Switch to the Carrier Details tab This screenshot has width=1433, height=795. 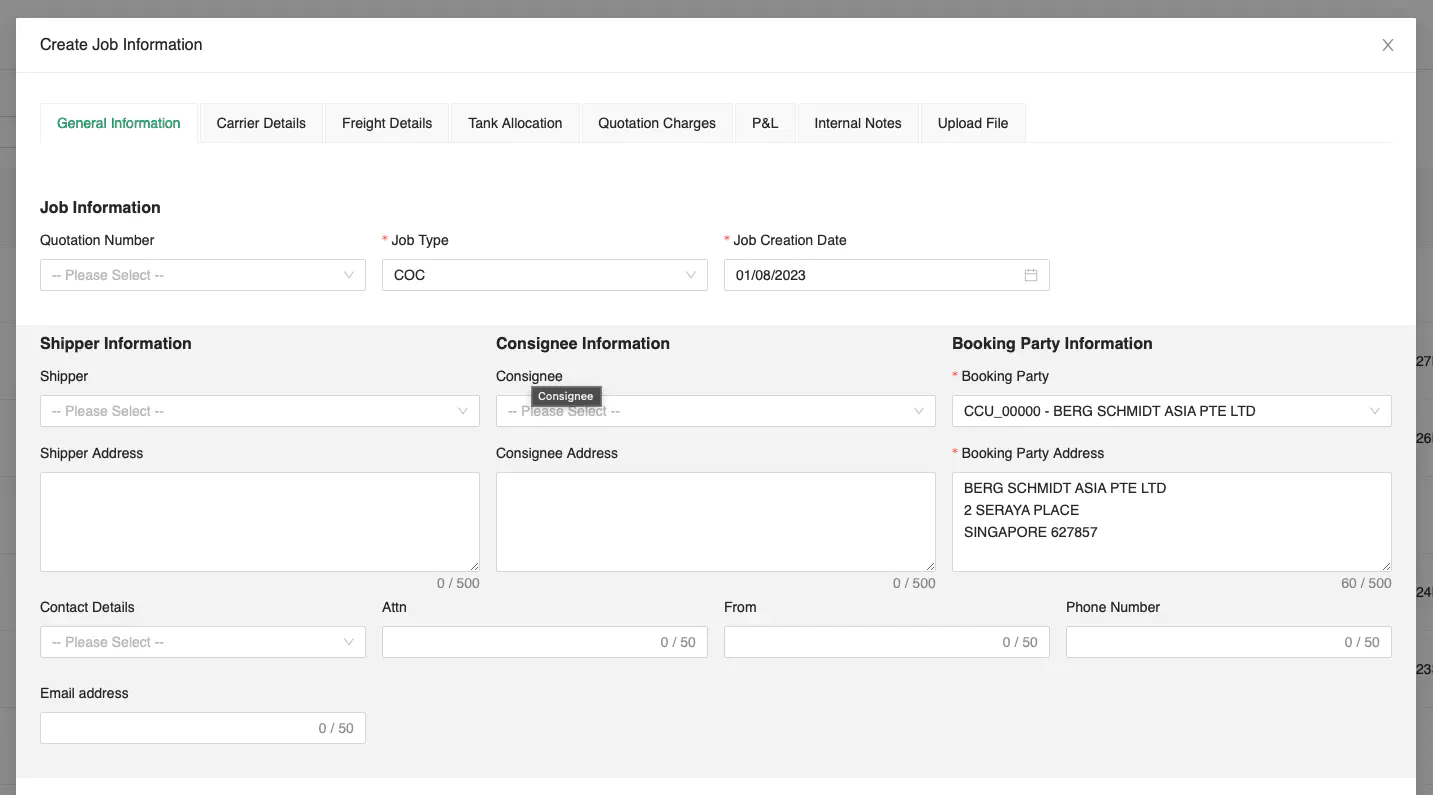(261, 122)
